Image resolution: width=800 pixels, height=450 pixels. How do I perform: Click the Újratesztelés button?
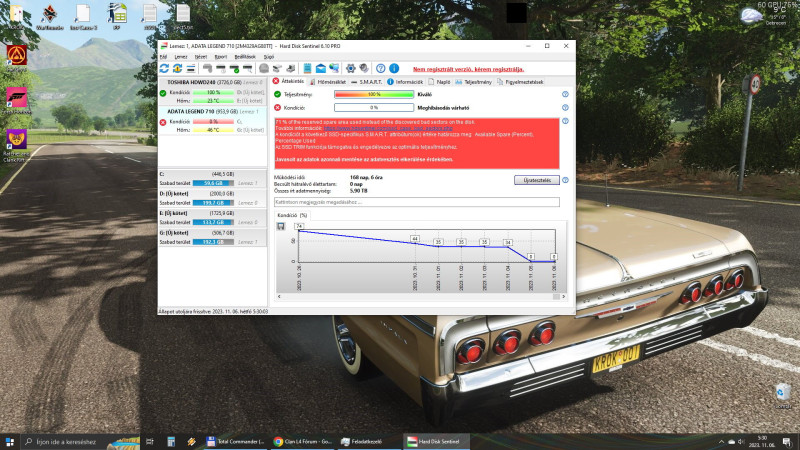(537, 180)
